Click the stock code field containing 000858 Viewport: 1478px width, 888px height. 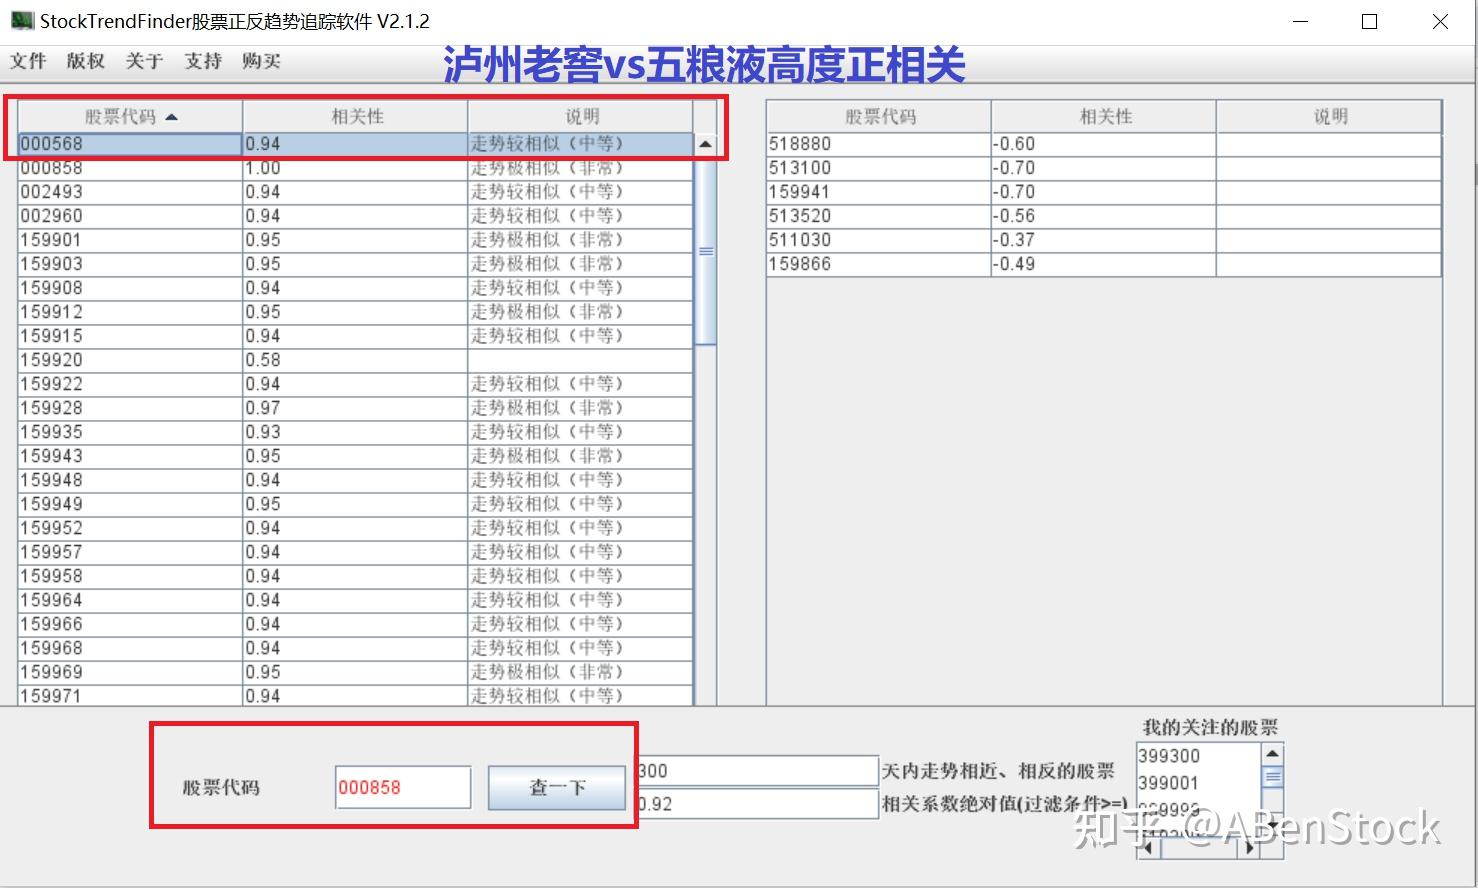[403, 788]
